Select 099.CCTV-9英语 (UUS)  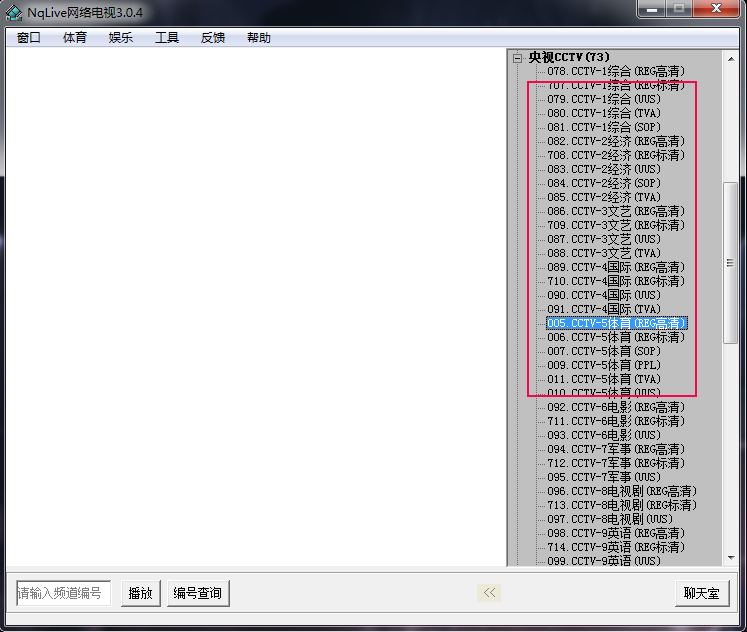[604, 561]
